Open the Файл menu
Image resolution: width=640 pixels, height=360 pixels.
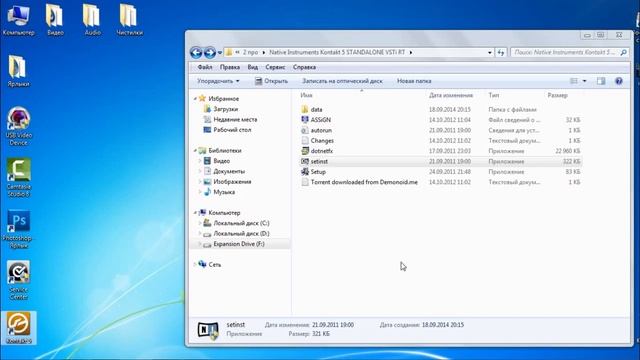coord(205,67)
